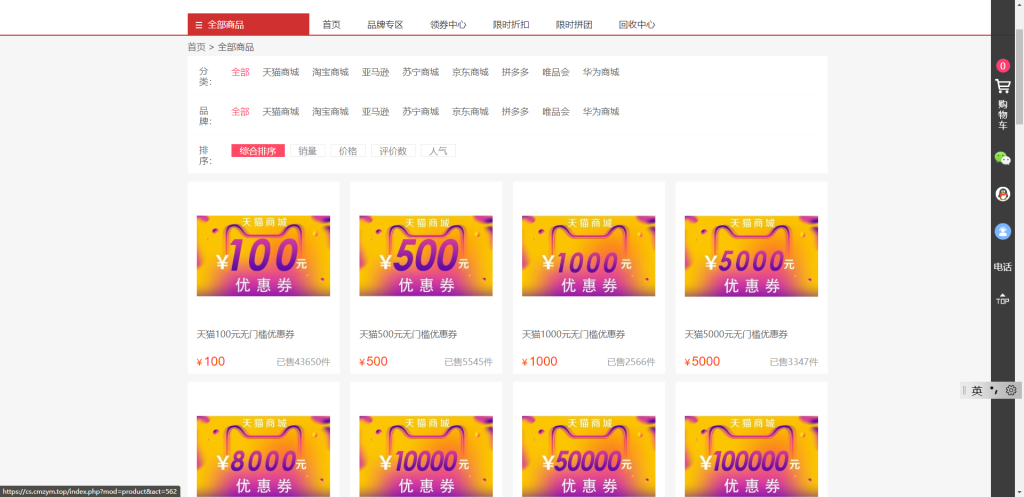Click the 全部商品 breadcrumb link
Image resolution: width=1024 pixels, height=497 pixels.
[x=236, y=47]
